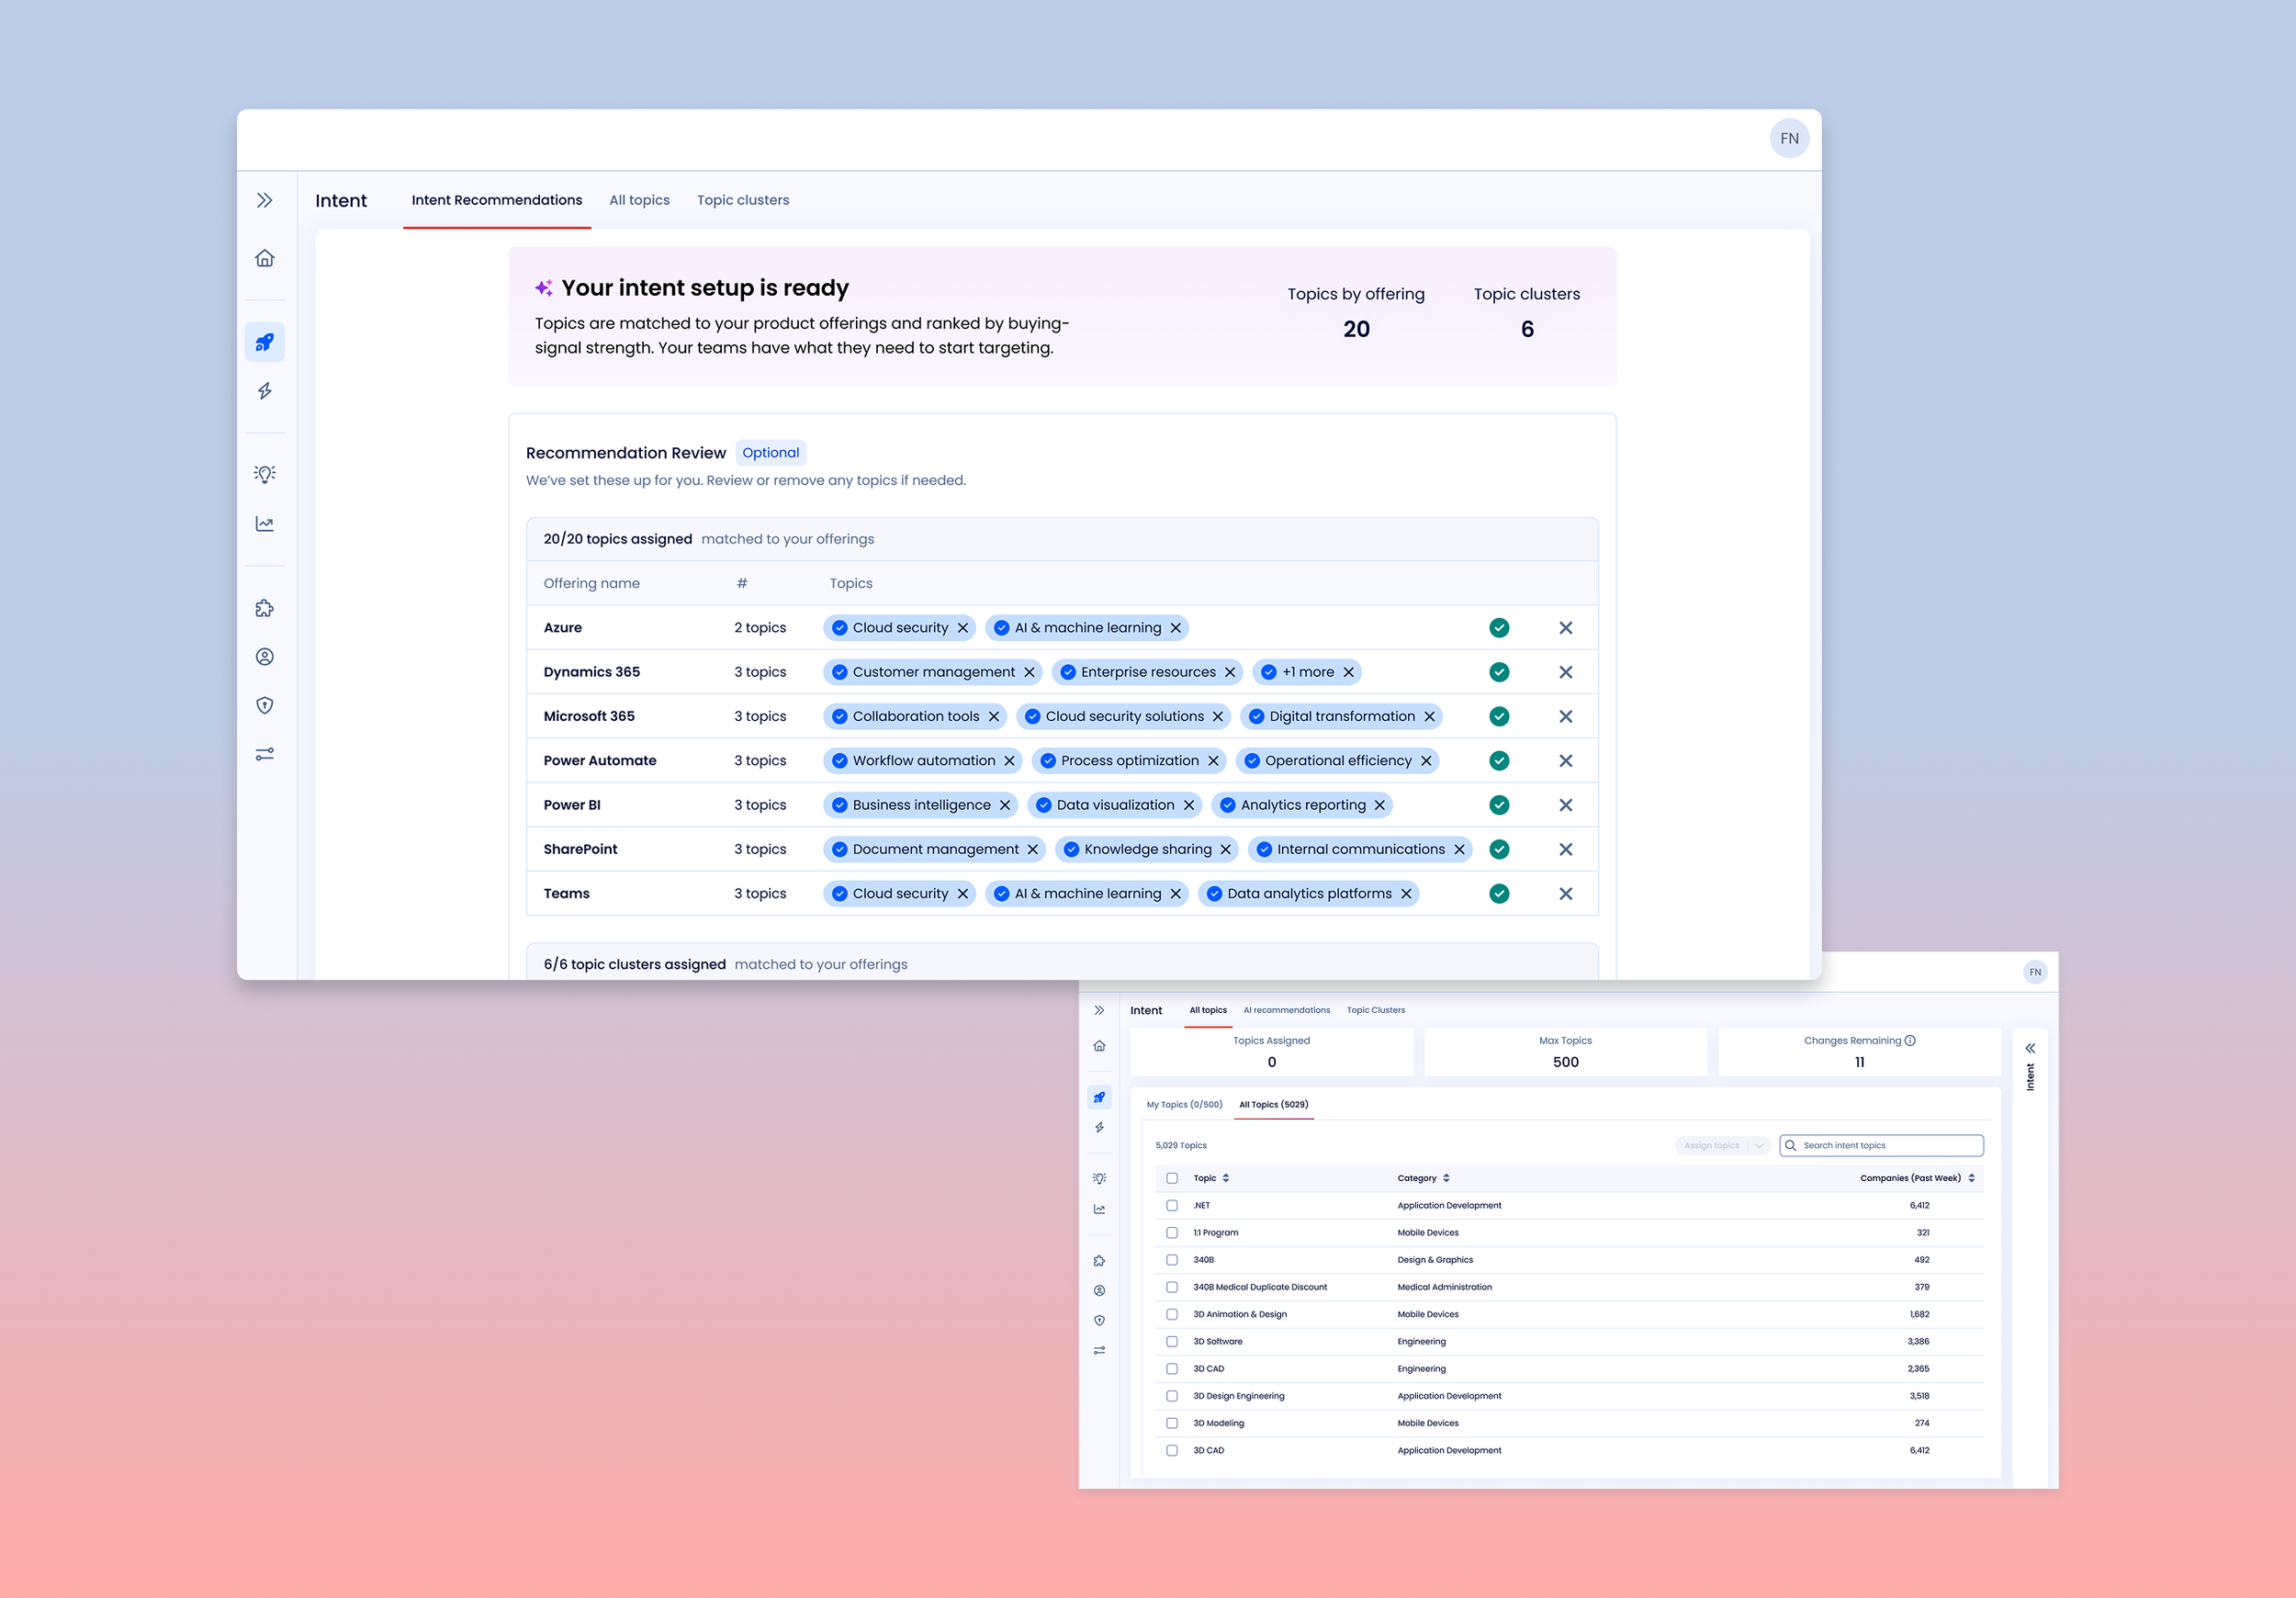Collapse the Intent side panel with the double chevron

(x=2030, y=1048)
